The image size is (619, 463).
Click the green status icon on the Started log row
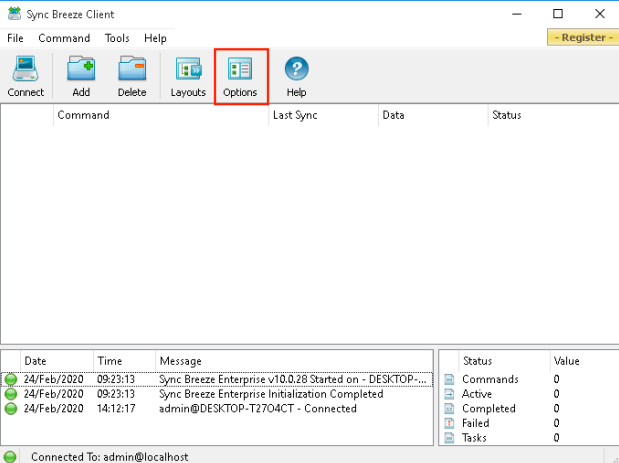(11, 379)
